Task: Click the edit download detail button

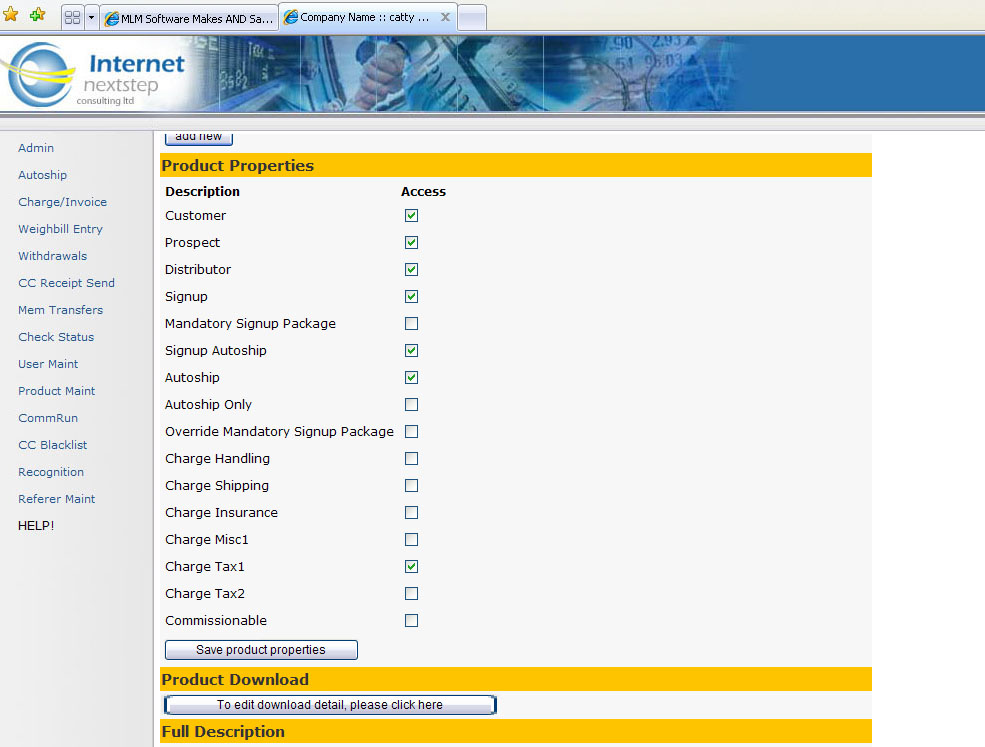Action: point(329,705)
